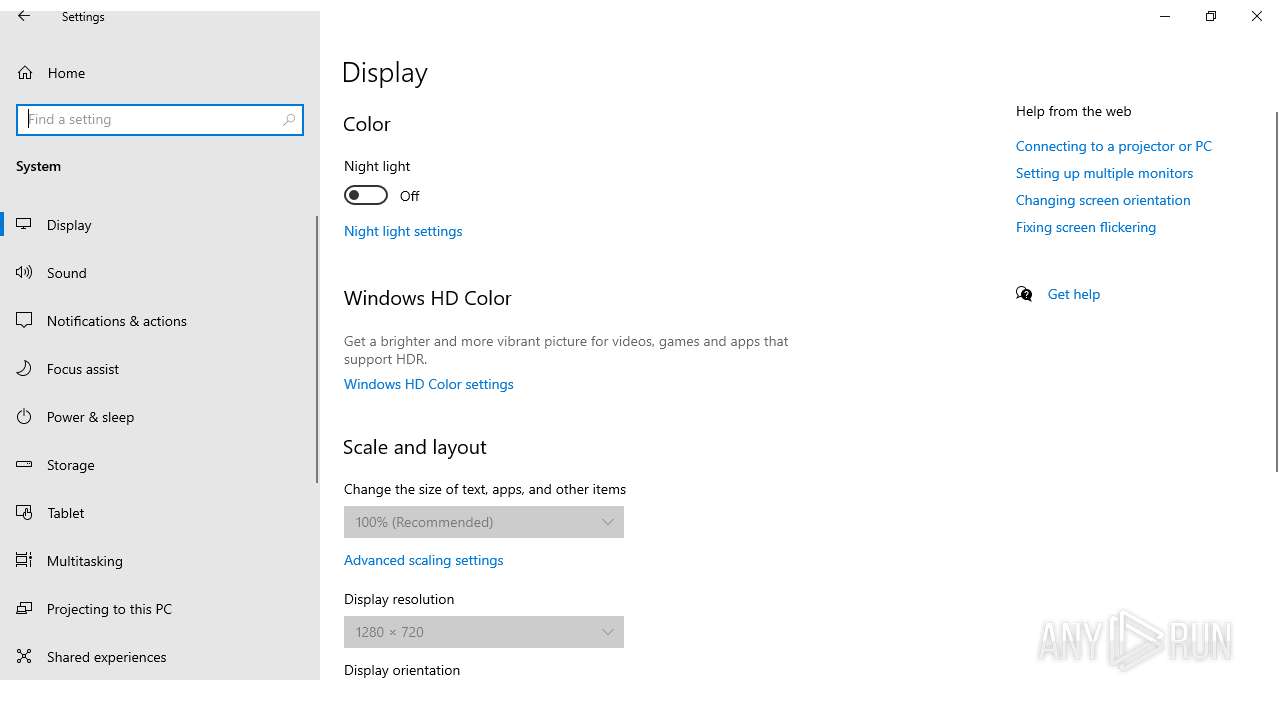
Task: Open Changing screen orientation help link
Action: point(1103,200)
